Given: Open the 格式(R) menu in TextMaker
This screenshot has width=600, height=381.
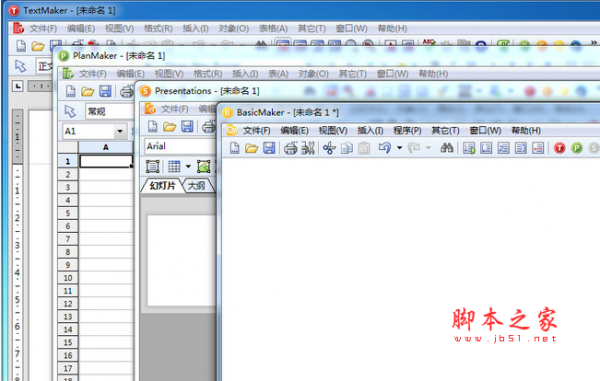Looking at the screenshot, I should pos(158,28).
